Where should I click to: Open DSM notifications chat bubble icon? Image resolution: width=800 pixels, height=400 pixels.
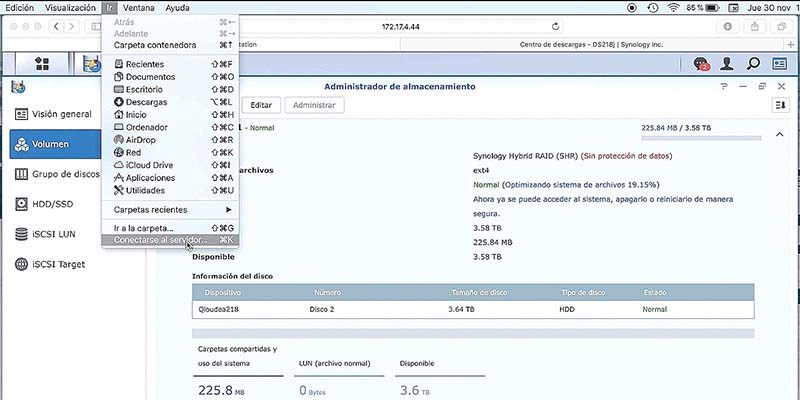coord(702,64)
